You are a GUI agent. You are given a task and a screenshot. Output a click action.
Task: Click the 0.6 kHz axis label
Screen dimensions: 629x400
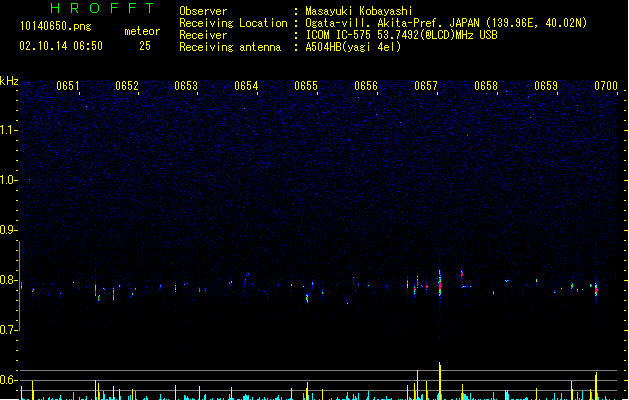[x=8, y=380]
